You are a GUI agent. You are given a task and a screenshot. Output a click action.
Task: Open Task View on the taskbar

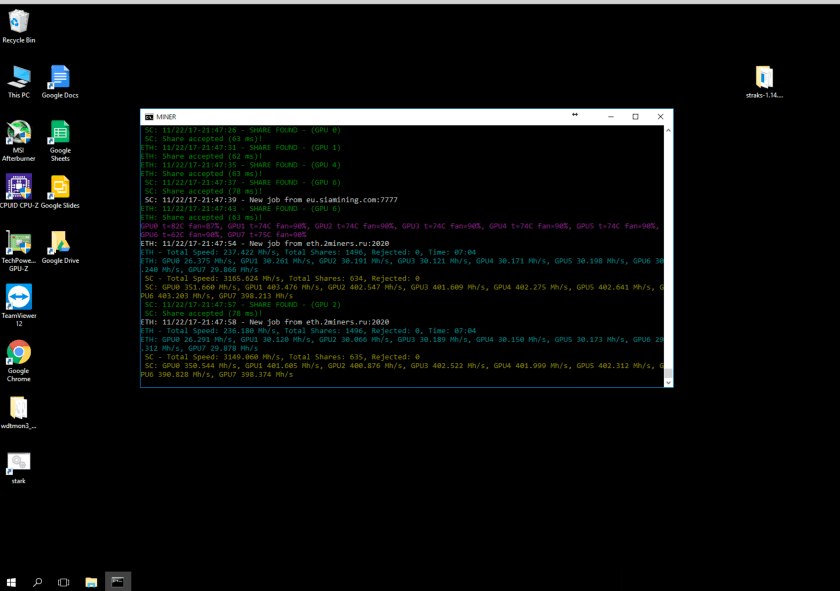pos(63,582)
